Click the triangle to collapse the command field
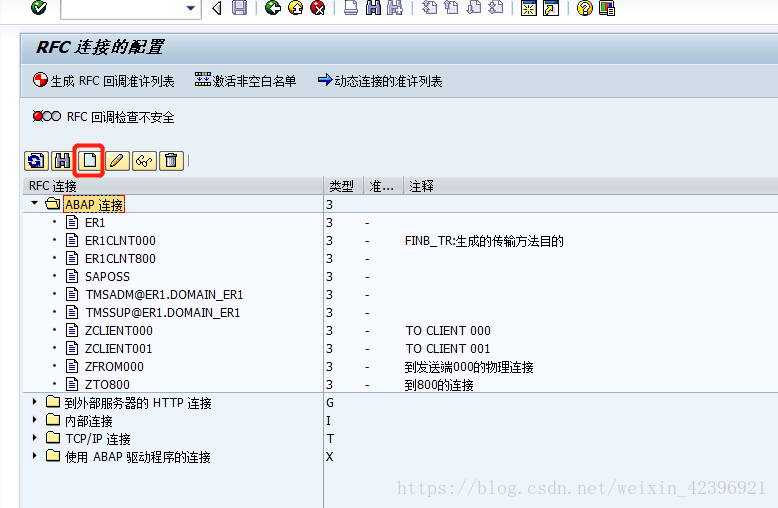 216,8
